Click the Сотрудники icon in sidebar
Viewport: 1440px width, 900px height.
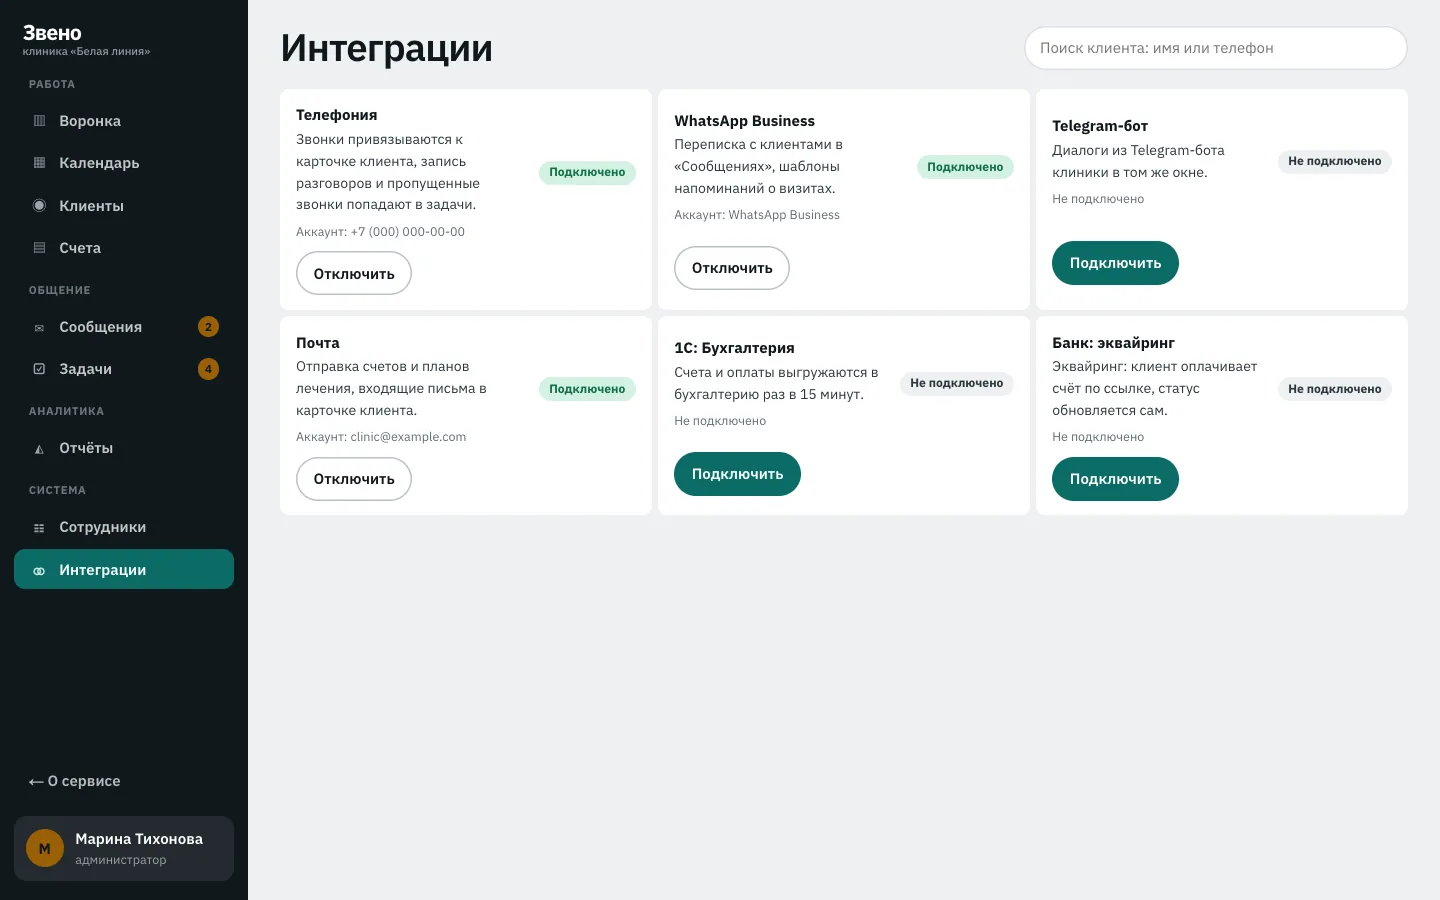tap(39, 528)
